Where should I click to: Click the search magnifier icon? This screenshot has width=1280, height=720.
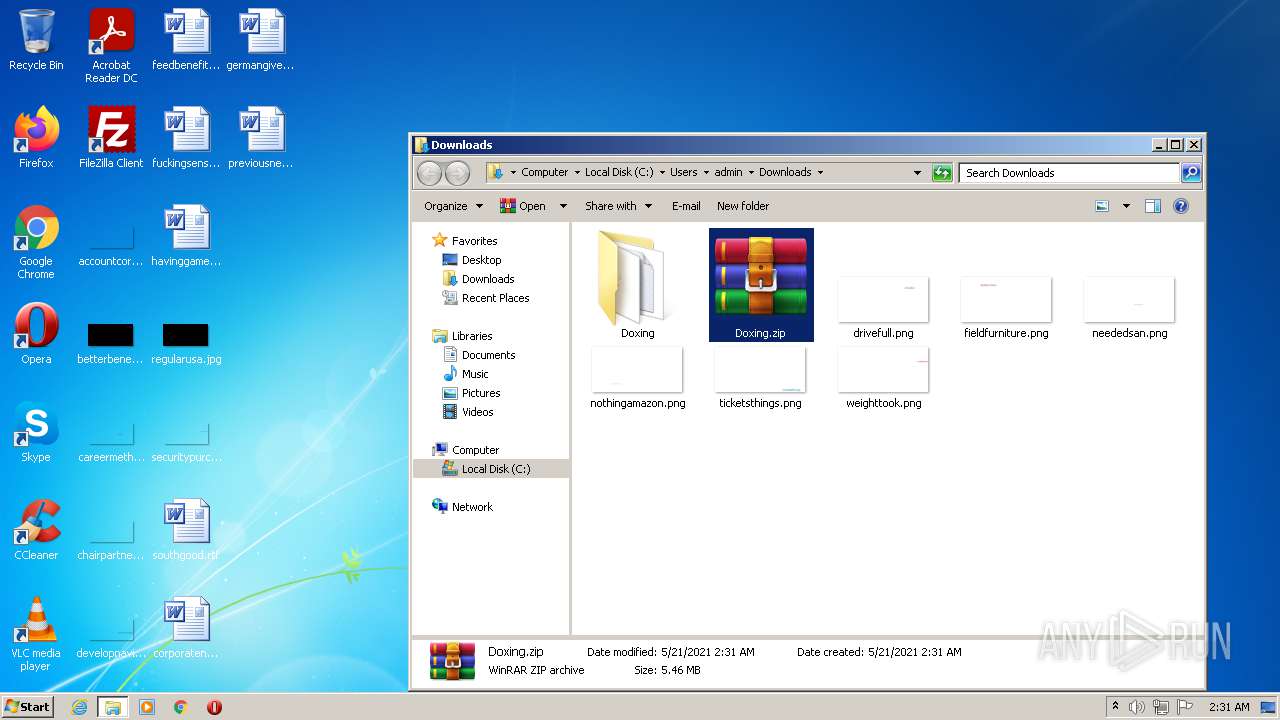[1190, 173]
